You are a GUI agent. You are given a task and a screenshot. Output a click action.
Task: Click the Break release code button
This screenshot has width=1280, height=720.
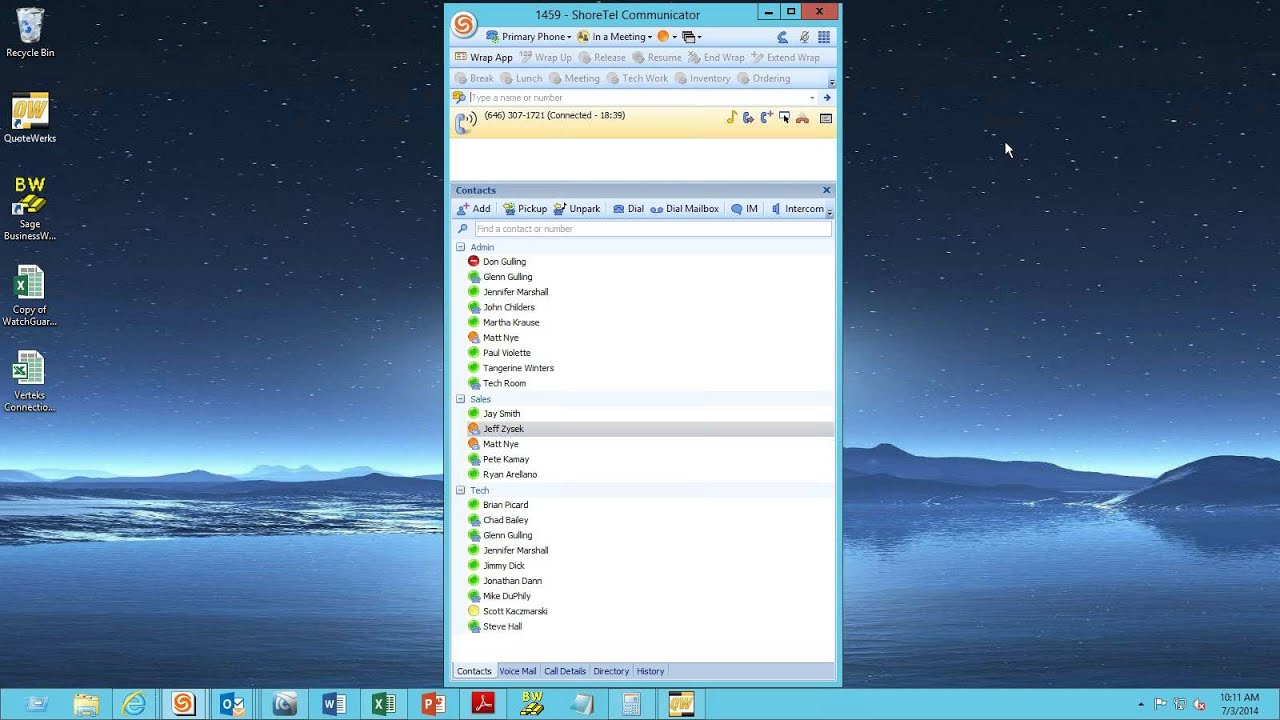click(474, 79)
